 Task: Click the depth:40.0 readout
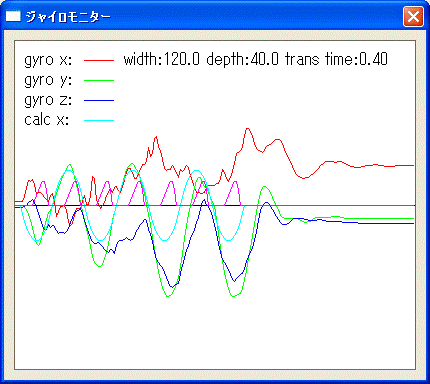click(x=242, y=60)
